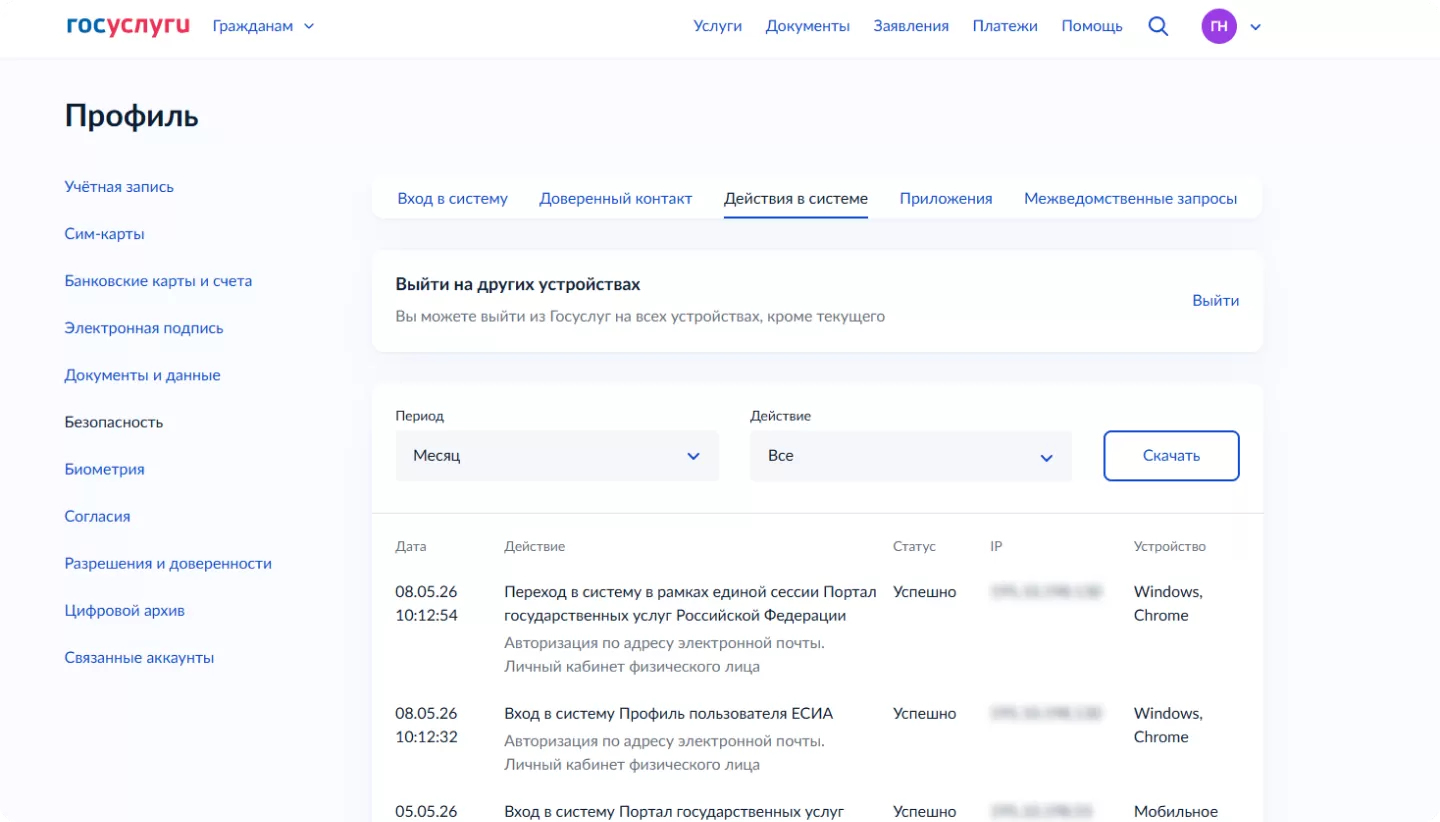Click the Дата column header
1440x822 pixels.
pos(411,547)
